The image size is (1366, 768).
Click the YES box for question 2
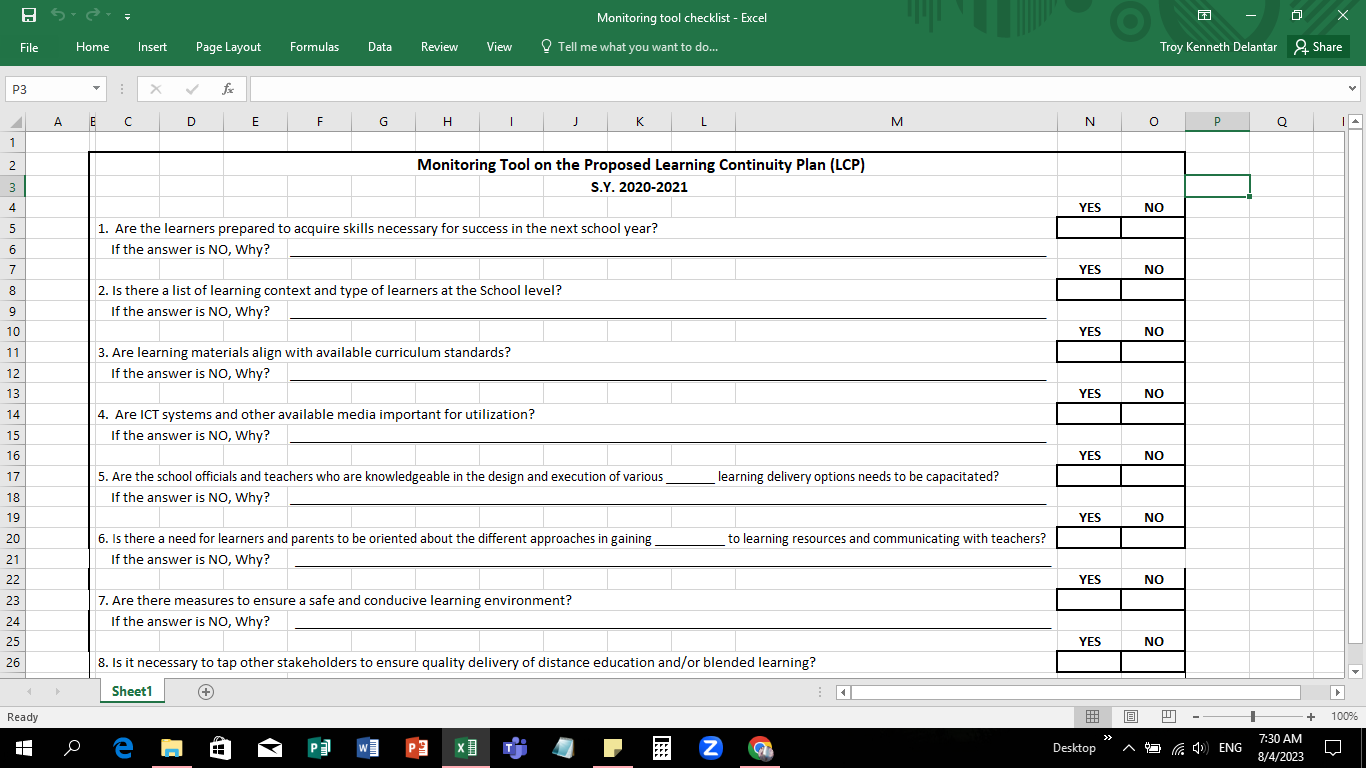coord(1089,290)
